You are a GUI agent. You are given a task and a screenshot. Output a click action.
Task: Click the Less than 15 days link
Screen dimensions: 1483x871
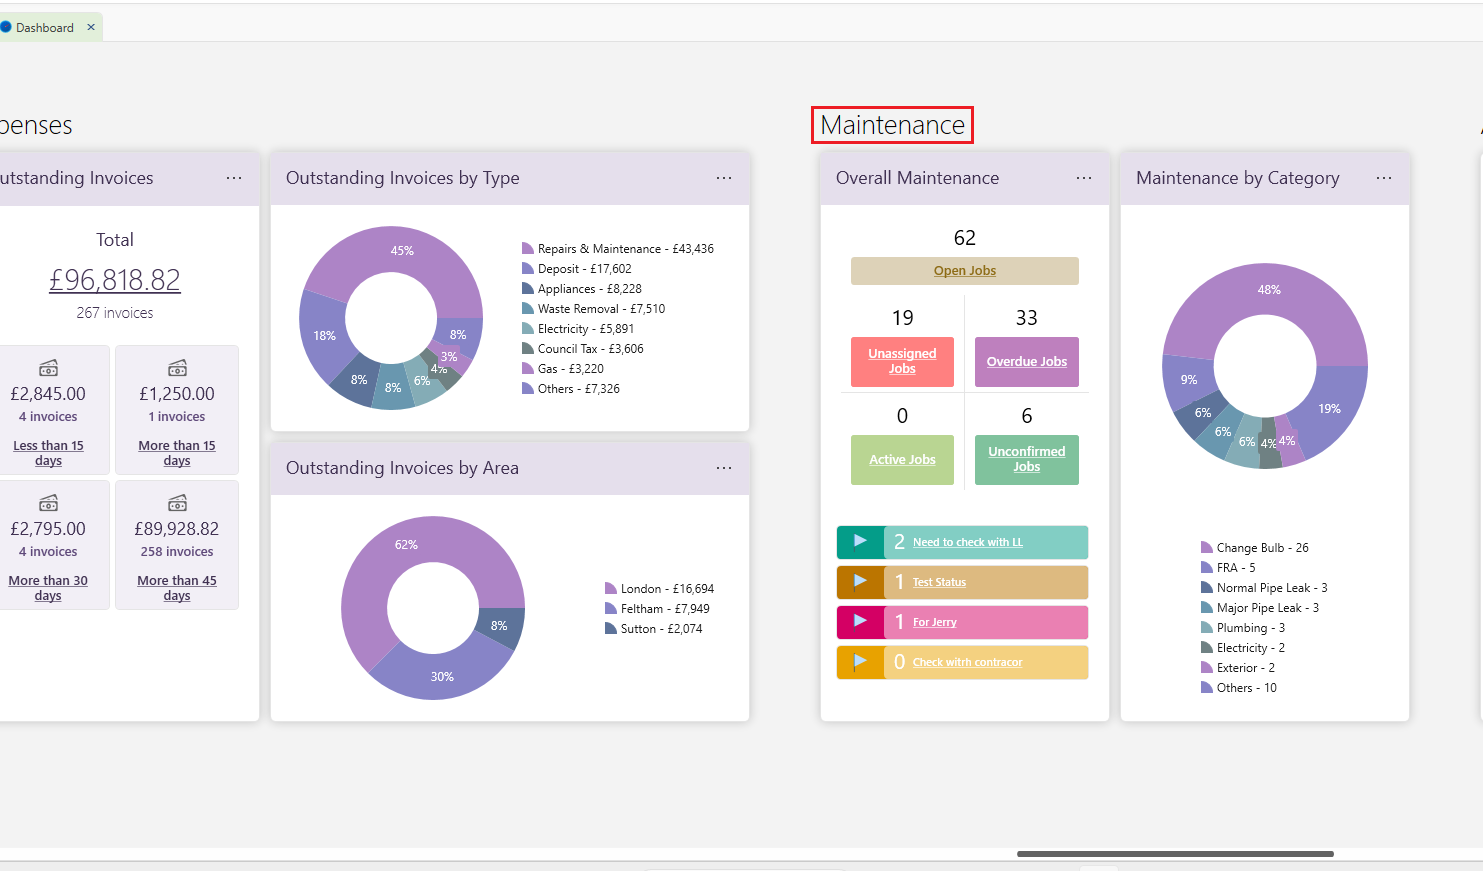[48, 453]
